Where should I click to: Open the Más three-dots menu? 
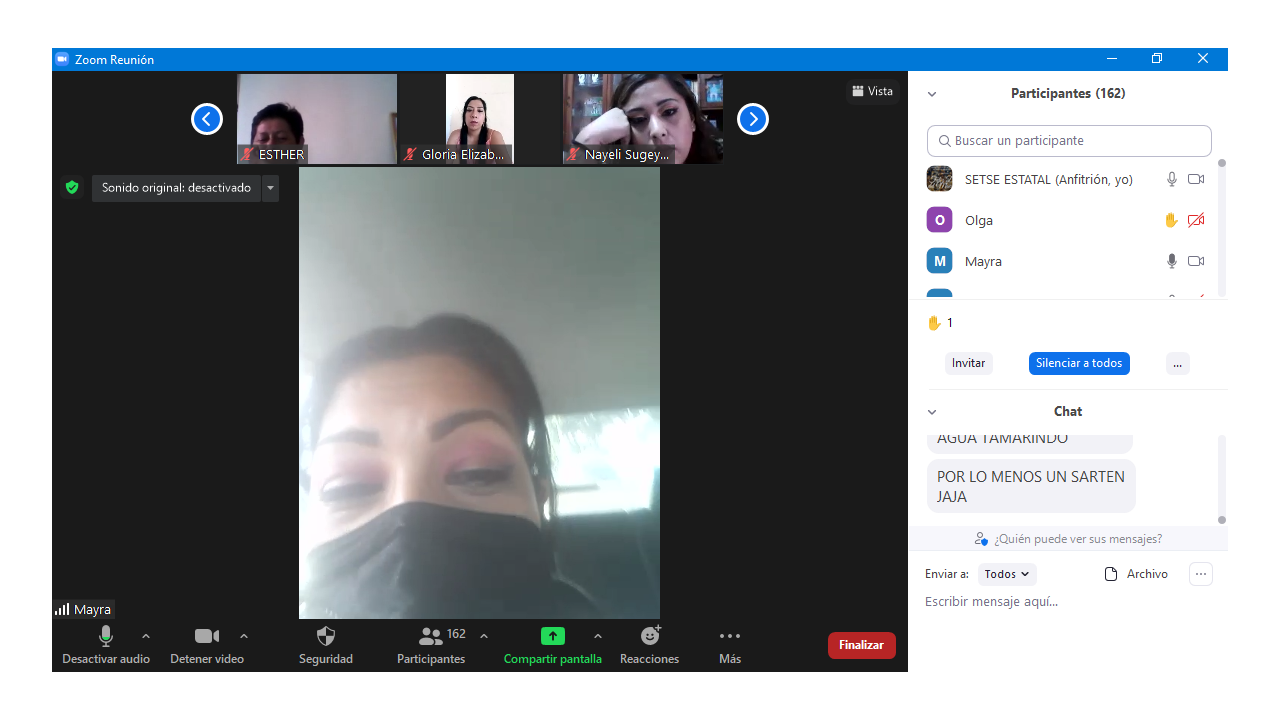click(x=730, y=636)
